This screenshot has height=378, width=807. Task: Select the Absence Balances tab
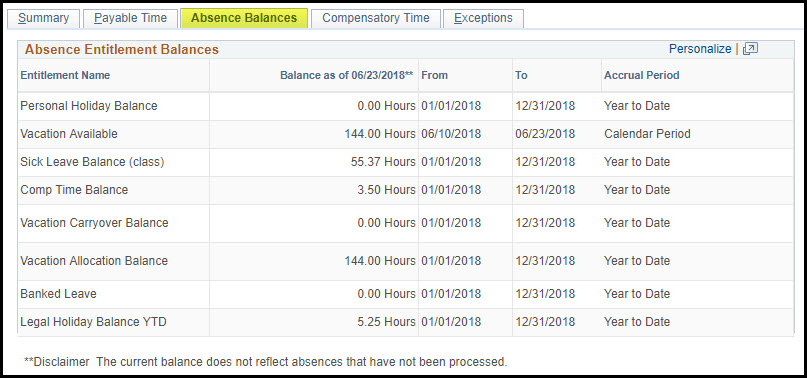(244, 18)
